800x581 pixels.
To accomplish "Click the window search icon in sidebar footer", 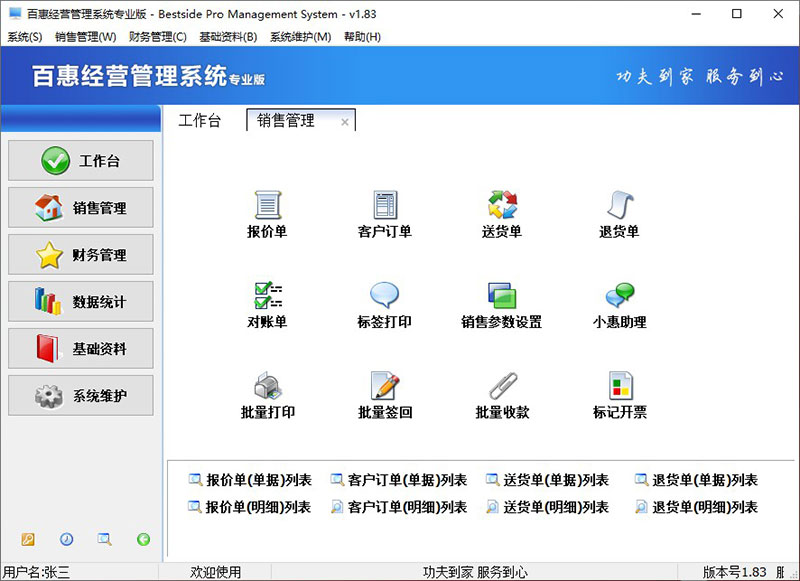I will [105, 539].
